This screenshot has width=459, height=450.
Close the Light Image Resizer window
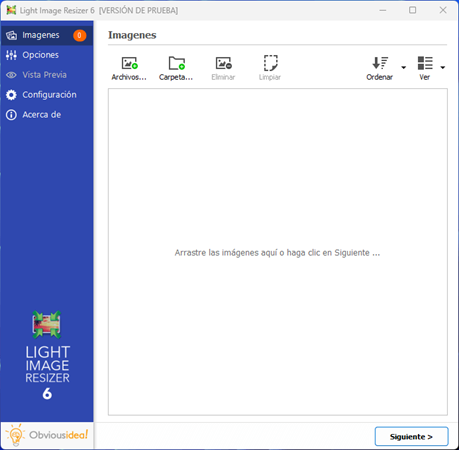click(x=443, y=10)
